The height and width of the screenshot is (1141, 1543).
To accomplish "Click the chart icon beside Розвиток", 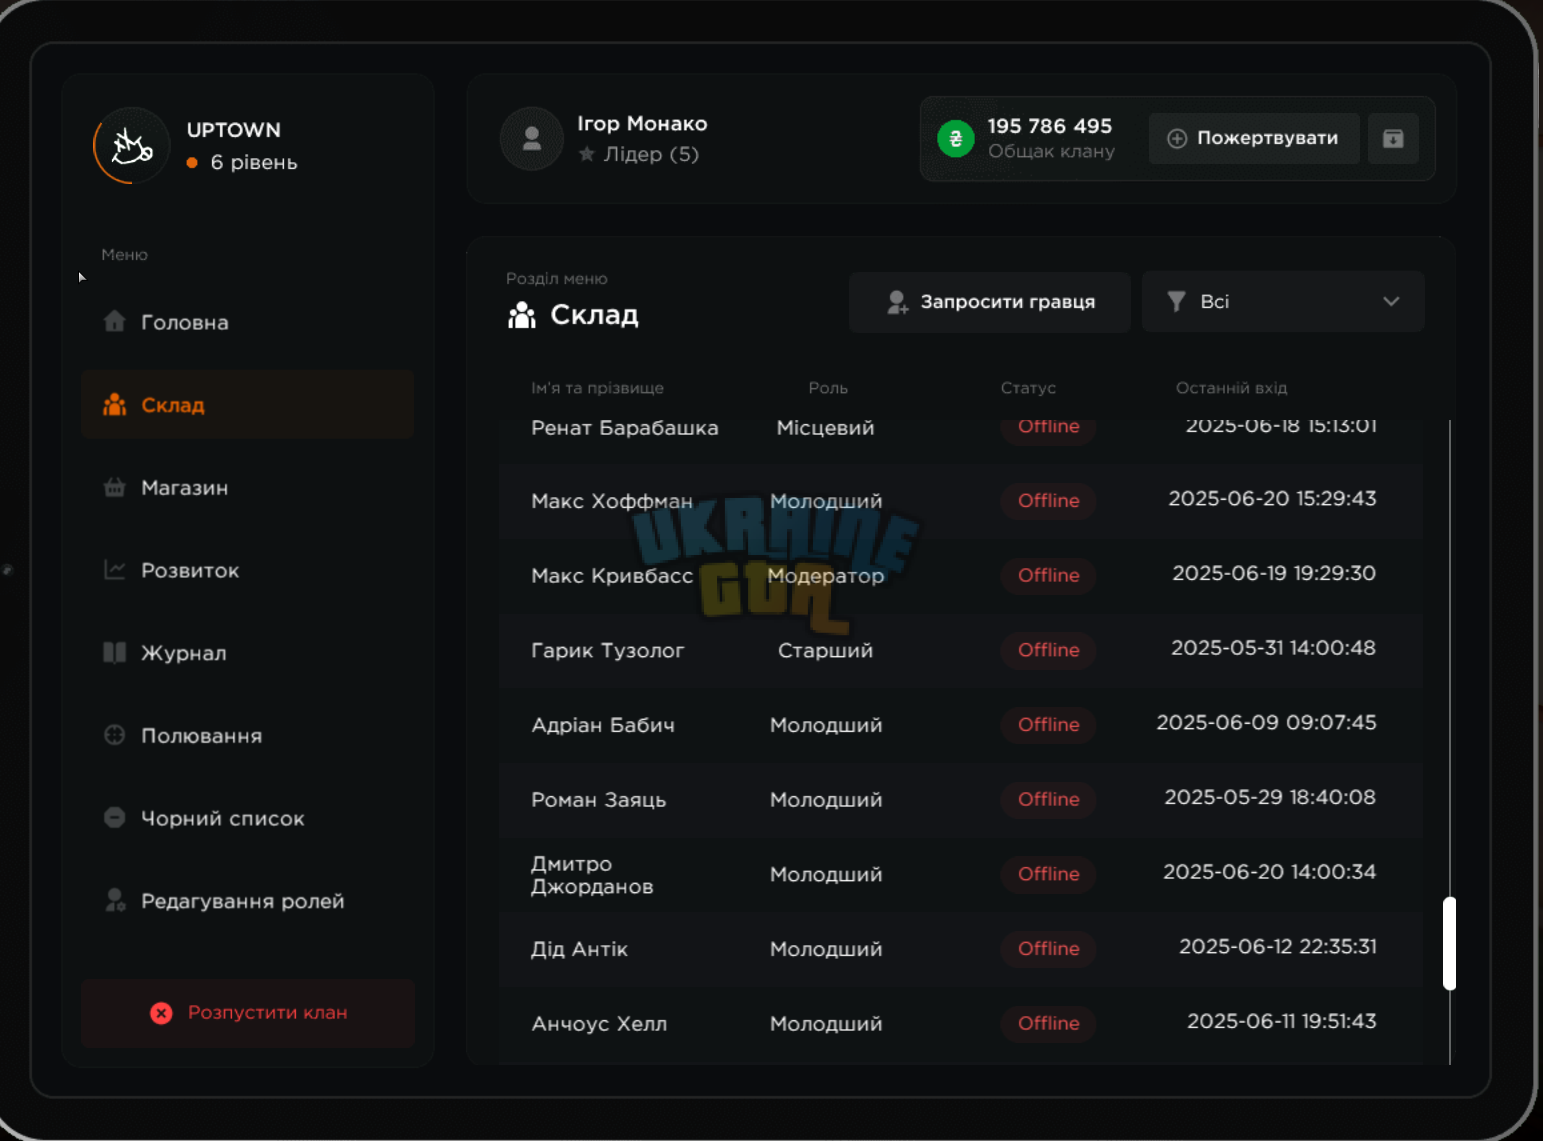I will pos(115,569).
